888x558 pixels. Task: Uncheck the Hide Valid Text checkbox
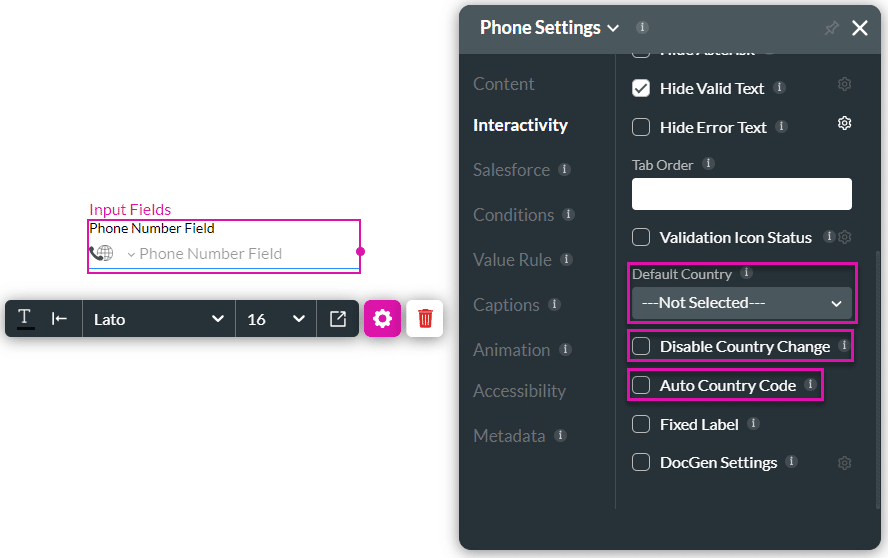coord(641,88)
